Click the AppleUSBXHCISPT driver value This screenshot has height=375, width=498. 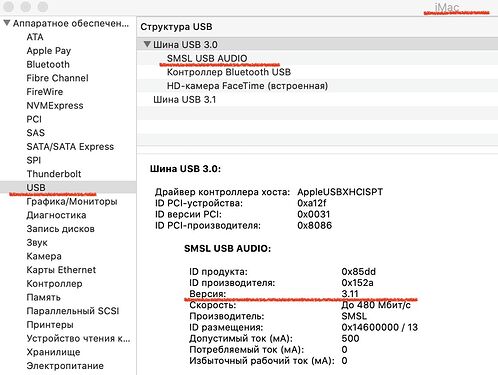coord(340,192)
